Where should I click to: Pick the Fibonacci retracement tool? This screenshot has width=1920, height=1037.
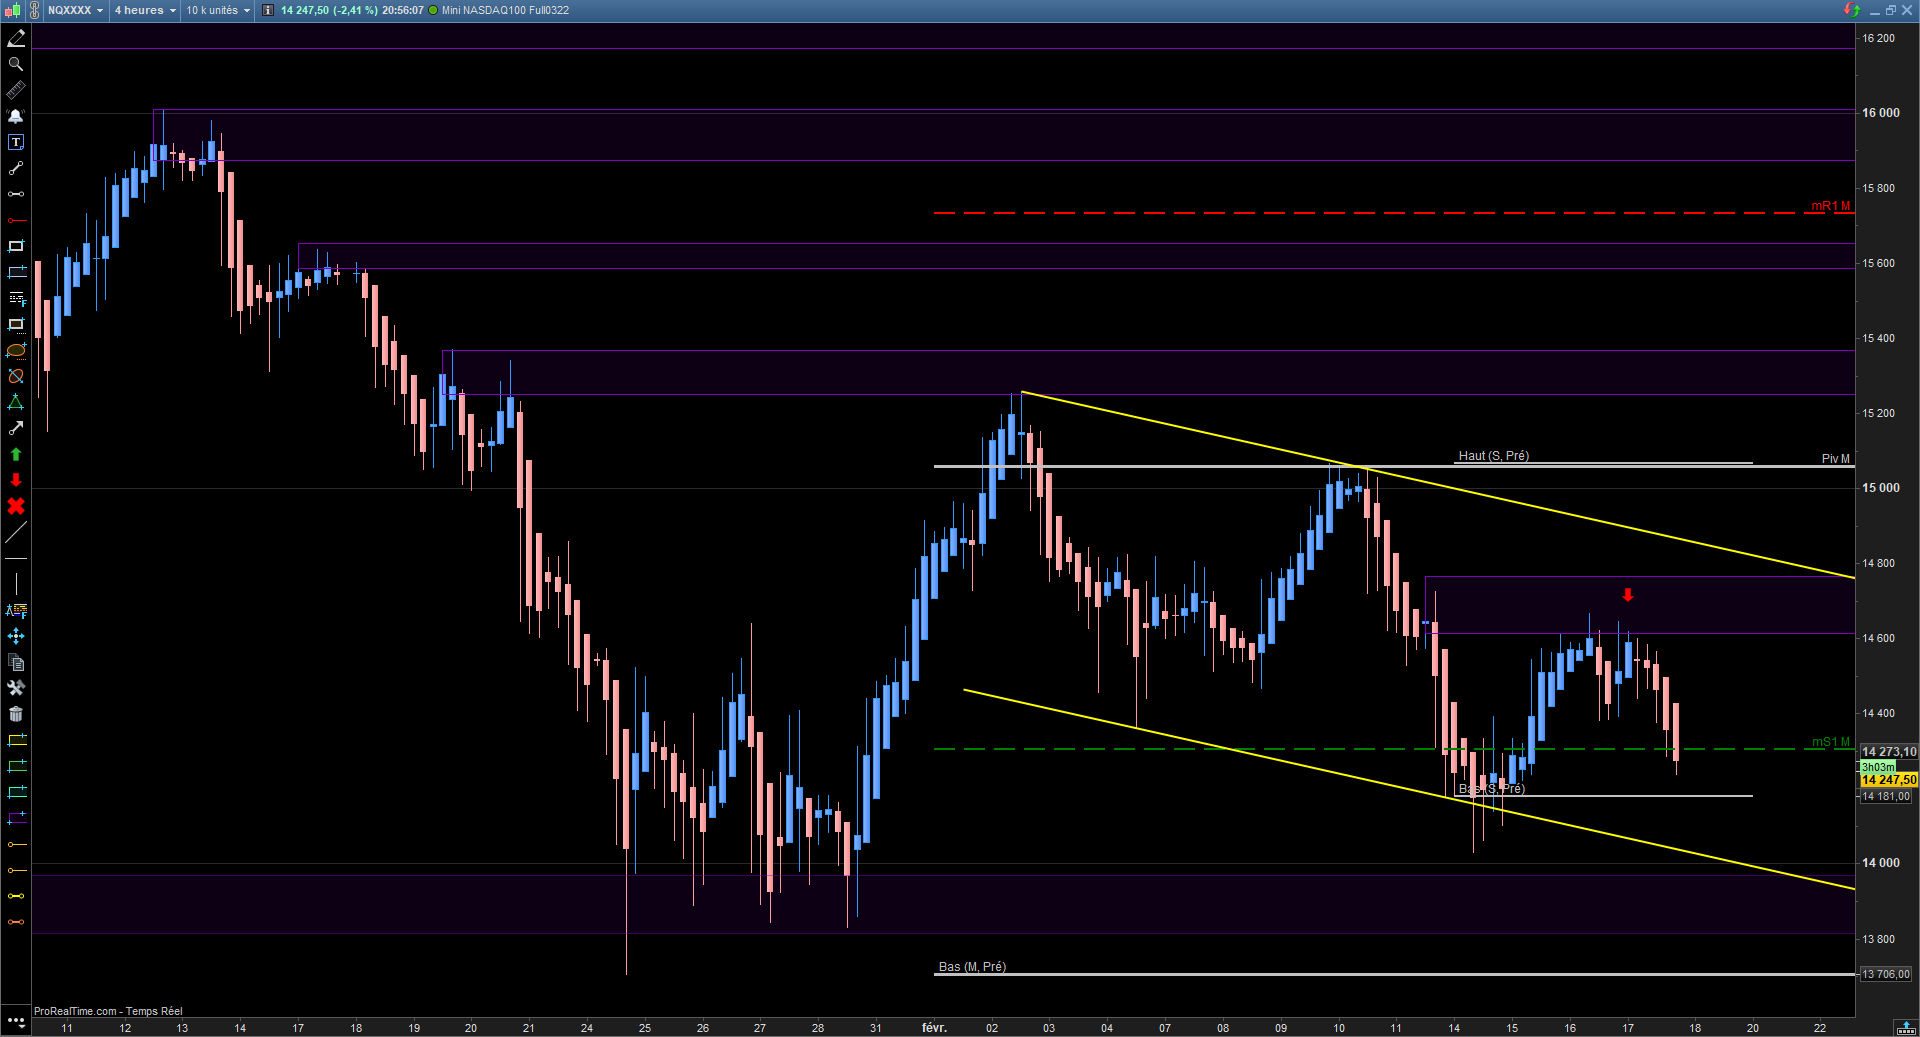16,298
